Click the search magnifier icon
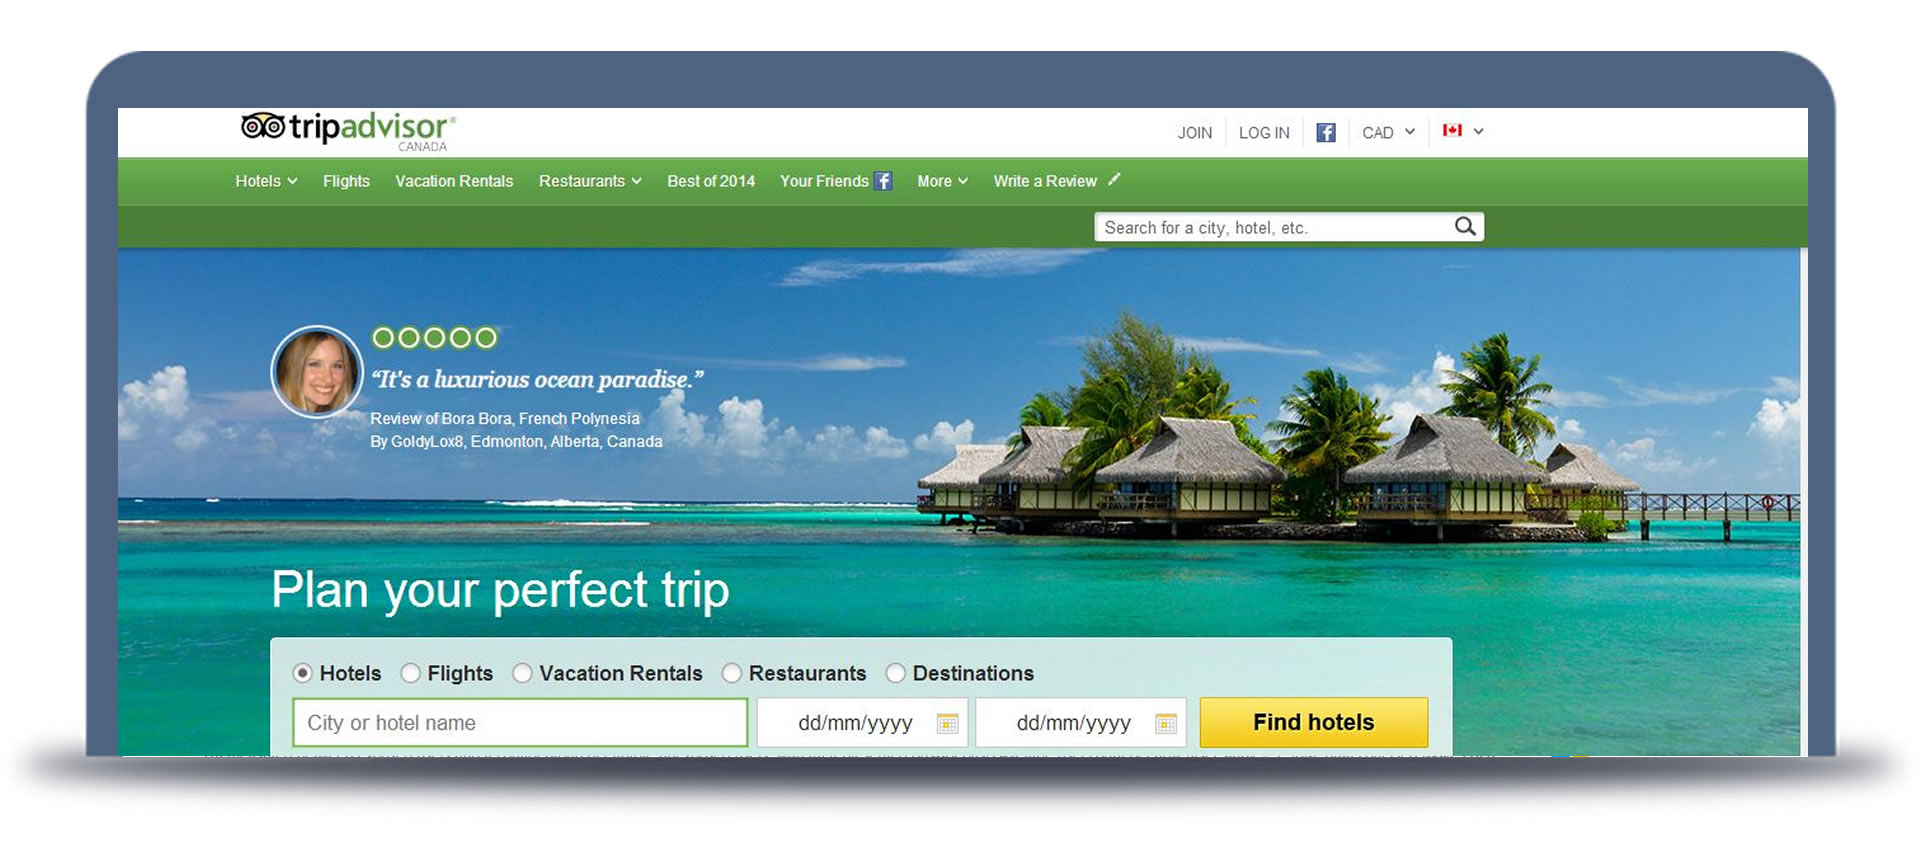Viewport: 1920px width, 865px height. click(x=1465, y=227)
